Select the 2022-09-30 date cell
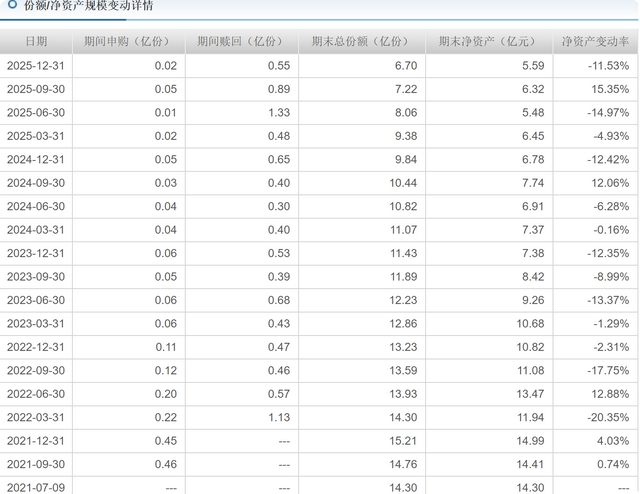The image size is (640, 494). 36,371
